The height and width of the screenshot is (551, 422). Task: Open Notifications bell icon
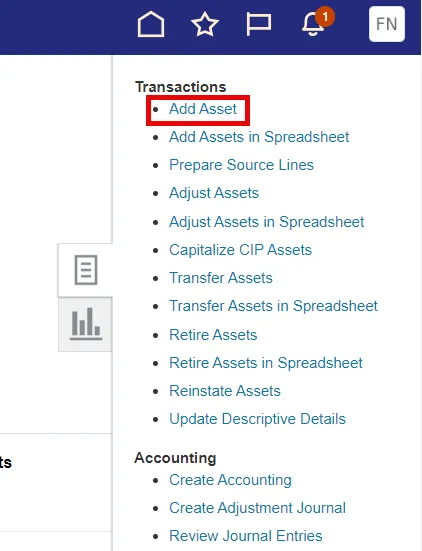314,24
